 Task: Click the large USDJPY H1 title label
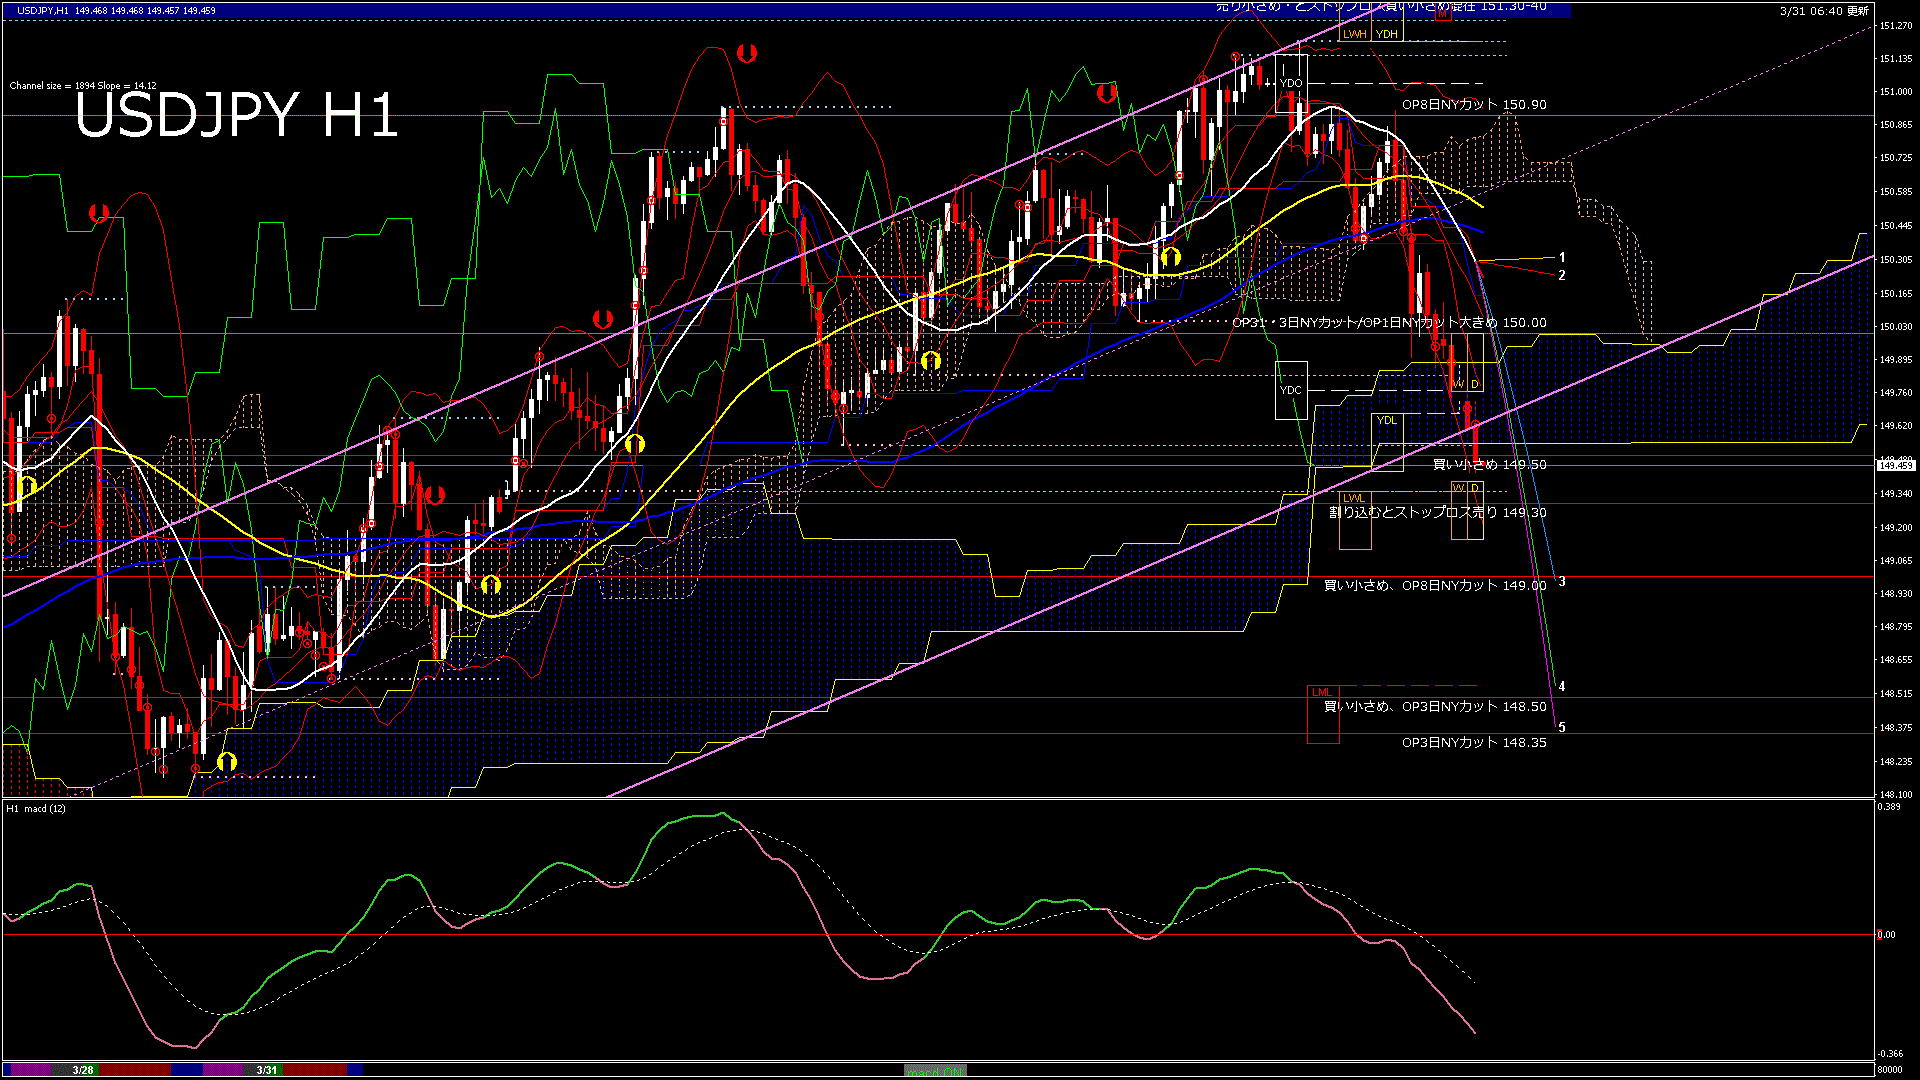[237, 115]
